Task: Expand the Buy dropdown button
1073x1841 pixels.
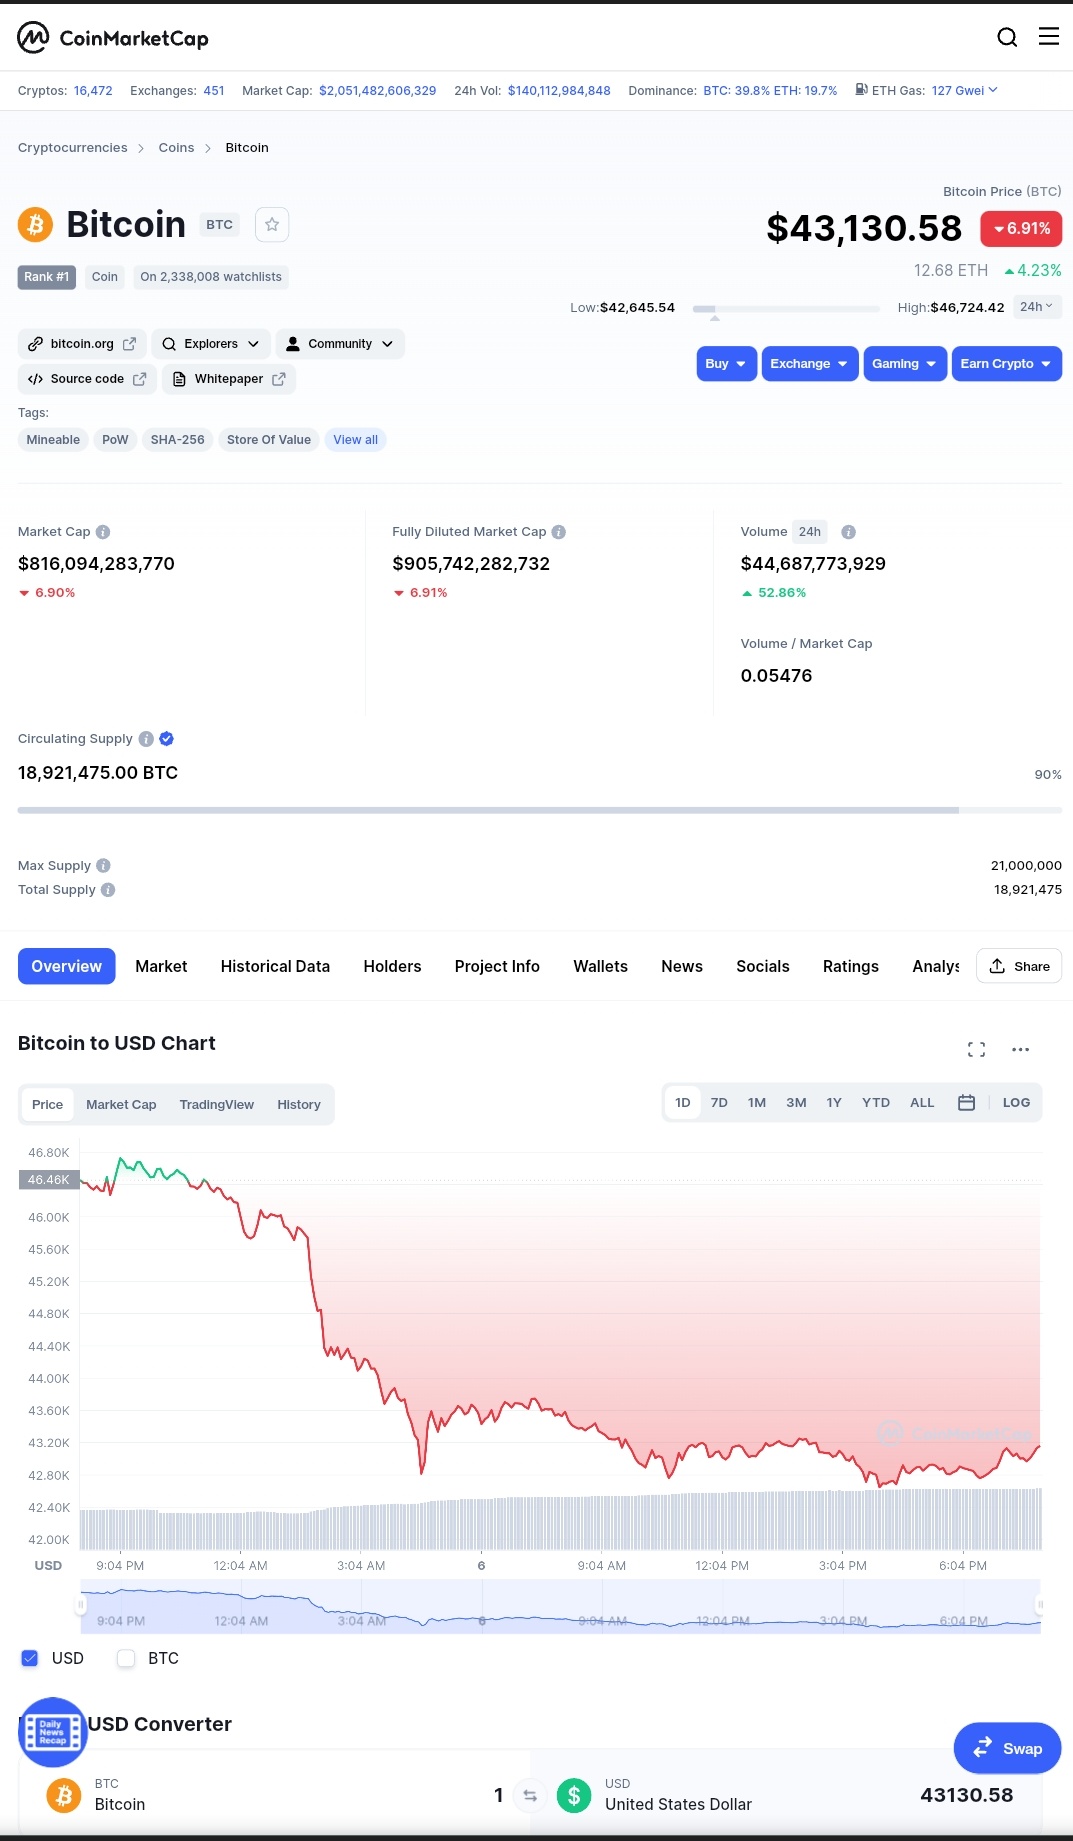Action: 726,364
